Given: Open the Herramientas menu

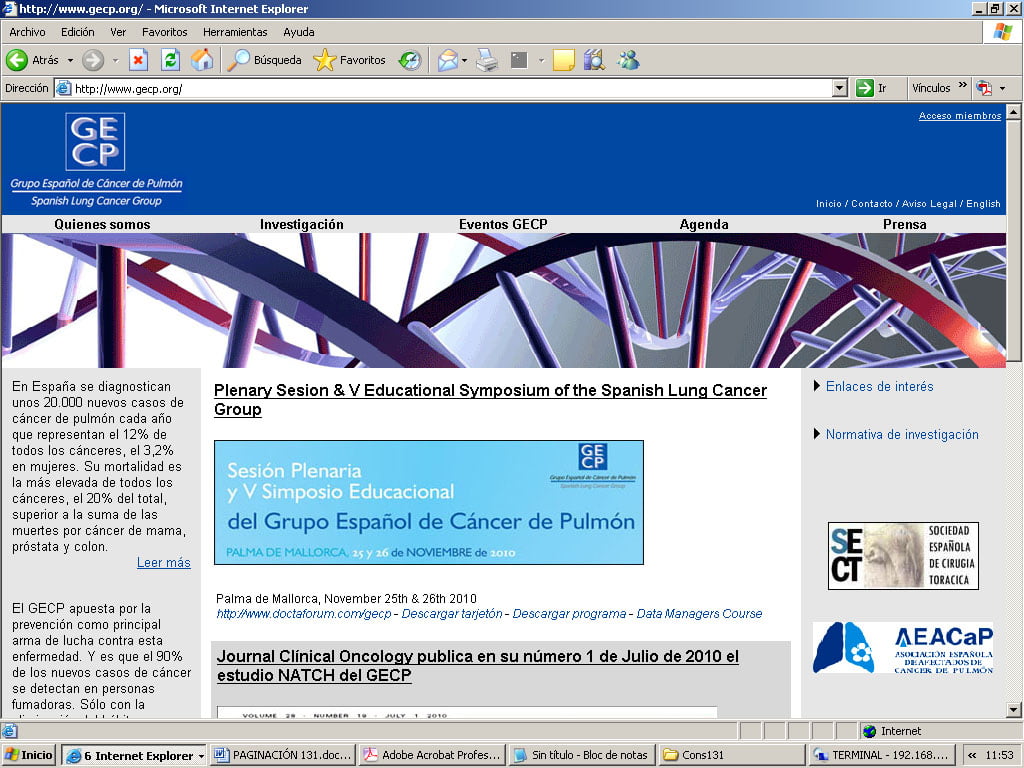Looking at the screenshot, I should [x=235, y=32].
